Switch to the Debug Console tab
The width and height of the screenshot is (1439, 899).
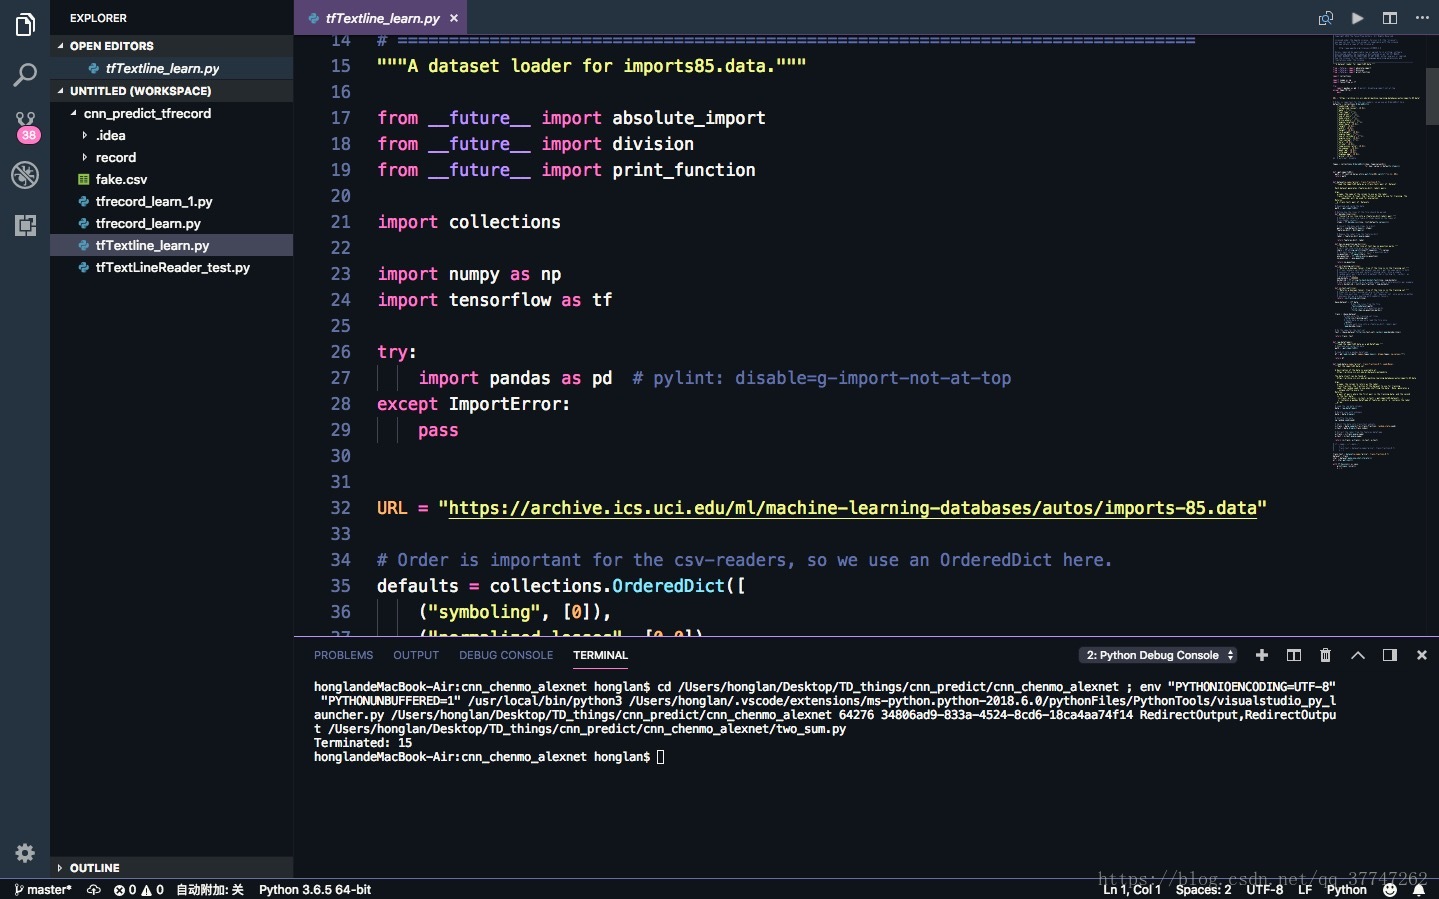pyautogui.click(x=506, y=655)
